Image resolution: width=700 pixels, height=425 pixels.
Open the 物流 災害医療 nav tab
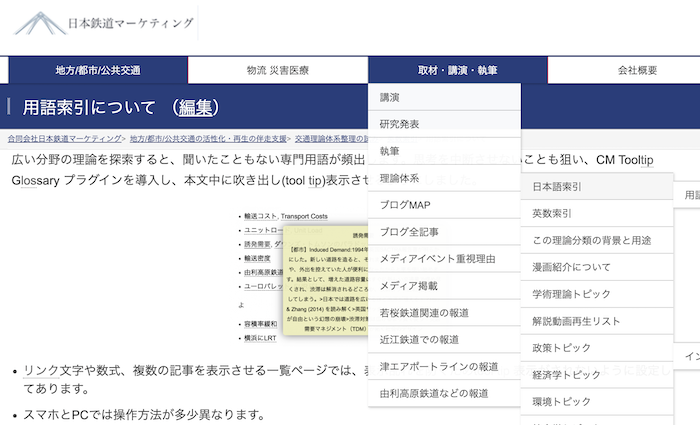tap(278, 70)
